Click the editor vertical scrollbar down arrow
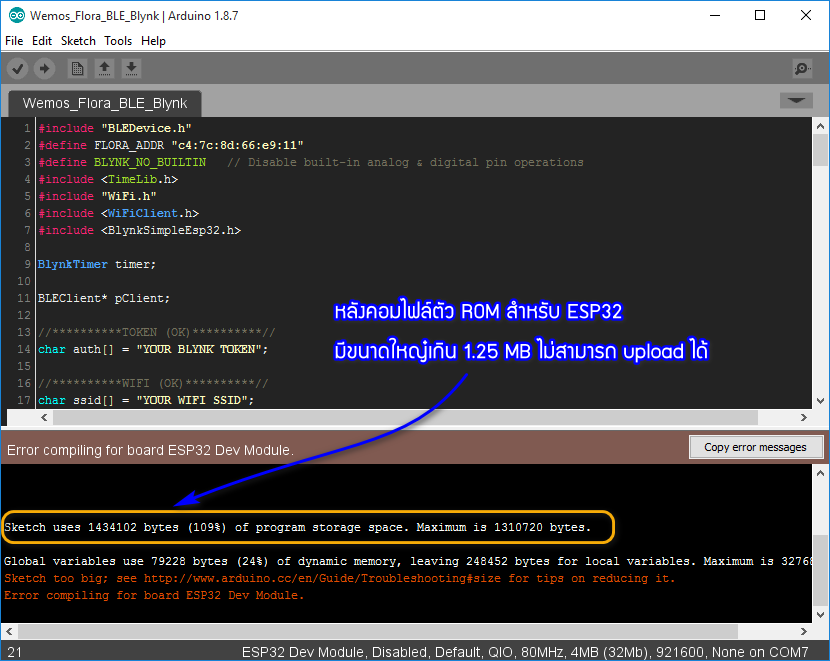The width and height of the screenshot is (830, 661). pos(820,401)
